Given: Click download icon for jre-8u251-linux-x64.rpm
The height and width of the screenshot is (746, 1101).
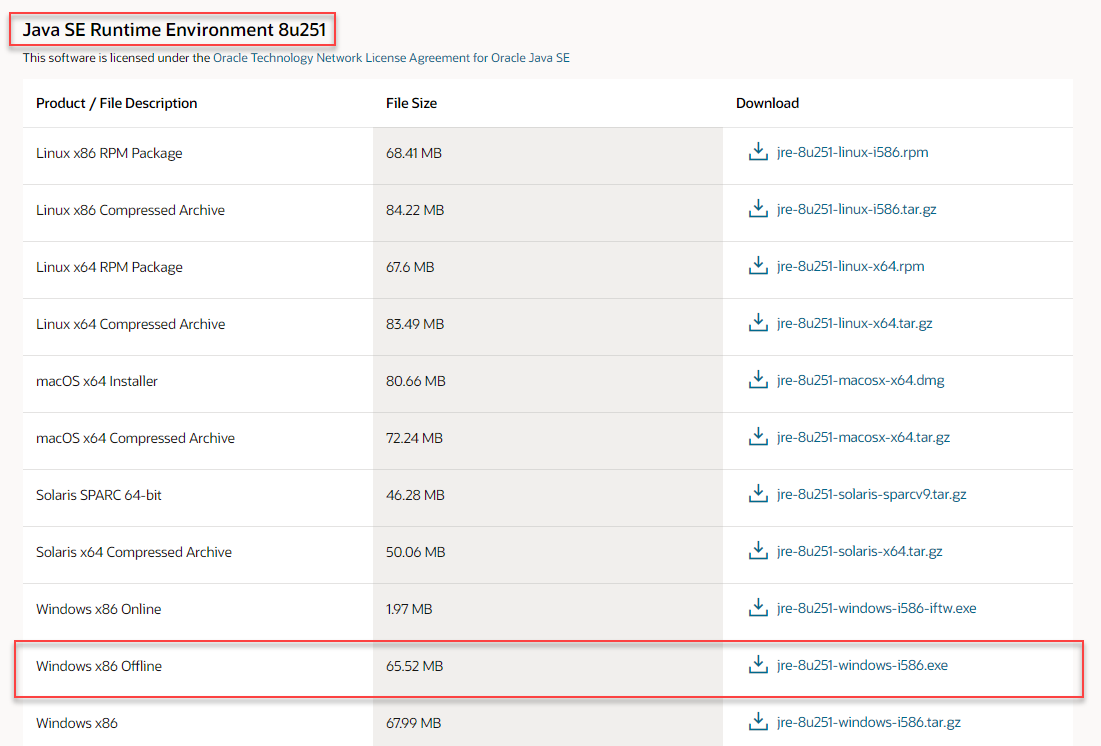Looking at the screenshot, I should (758, 266).
